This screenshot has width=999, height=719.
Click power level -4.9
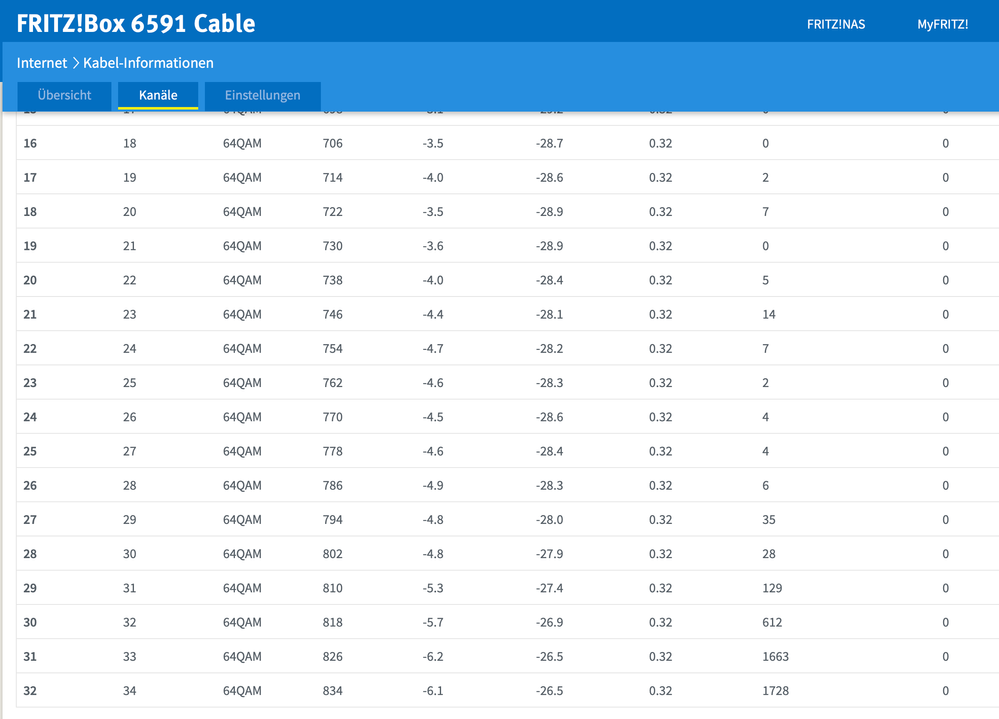[433, 486]
